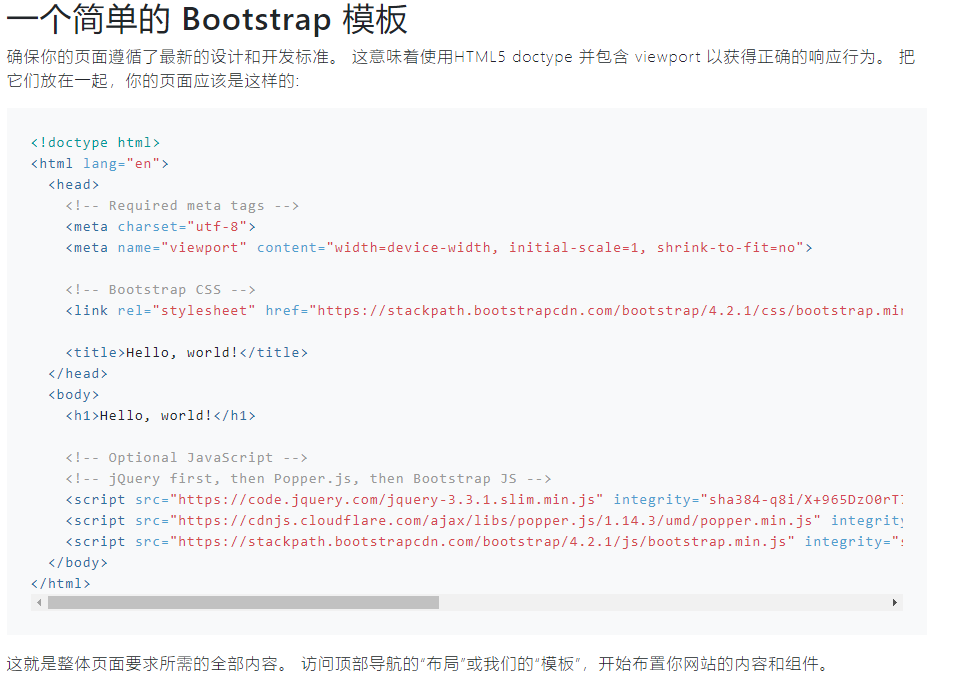The width and height of the screenshot is (979, 700).
Task: Click the closing "</head>" tag line
Action: pos(78,374)
